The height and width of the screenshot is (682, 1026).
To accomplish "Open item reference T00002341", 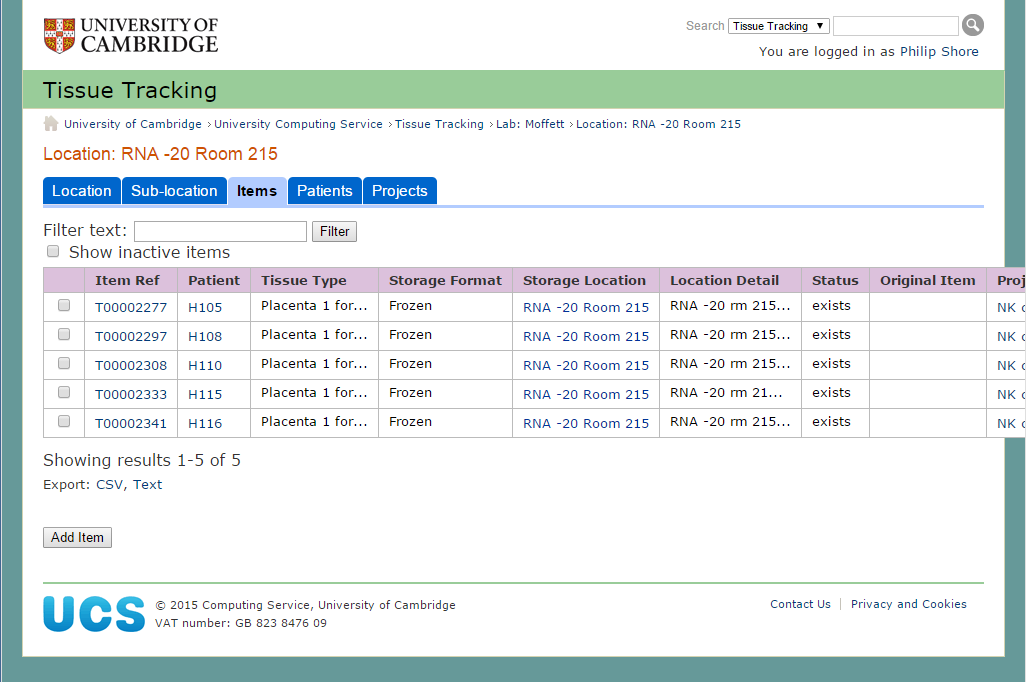I will click(131, 423).
